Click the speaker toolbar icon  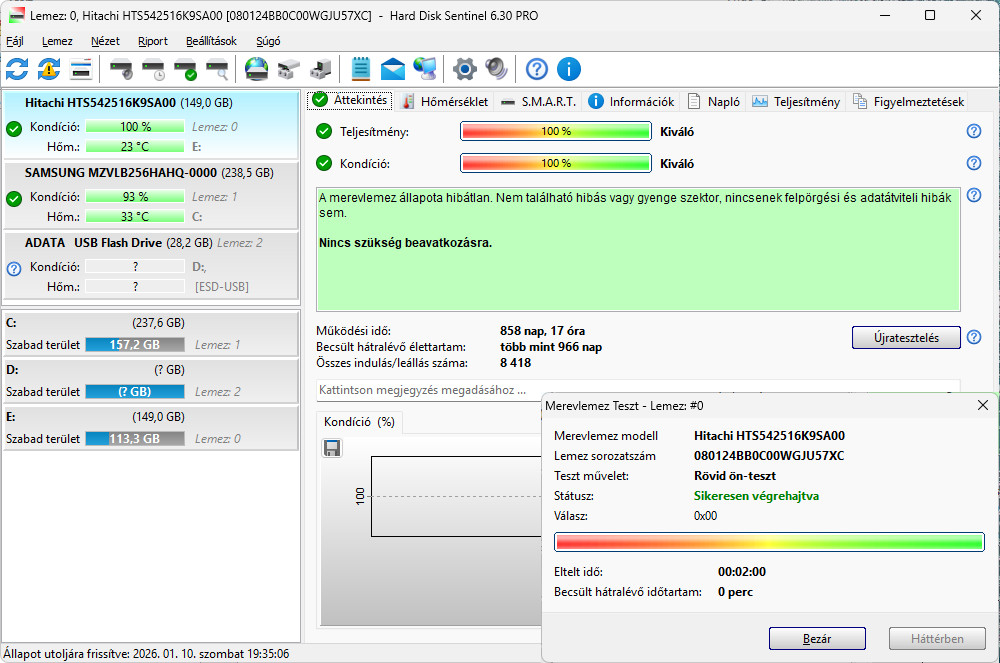[x=496, y=69]
